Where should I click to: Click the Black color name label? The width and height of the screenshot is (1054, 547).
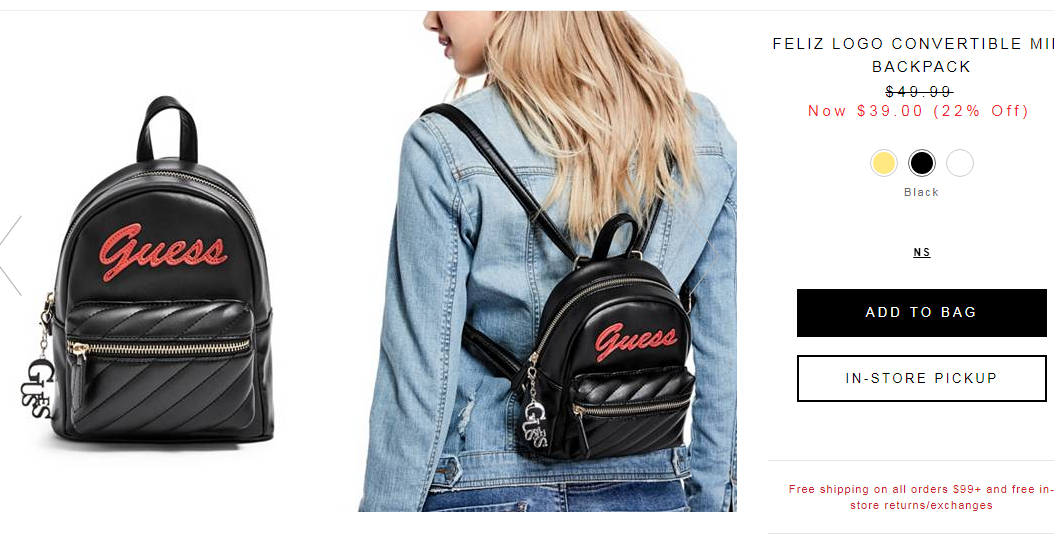922,192
